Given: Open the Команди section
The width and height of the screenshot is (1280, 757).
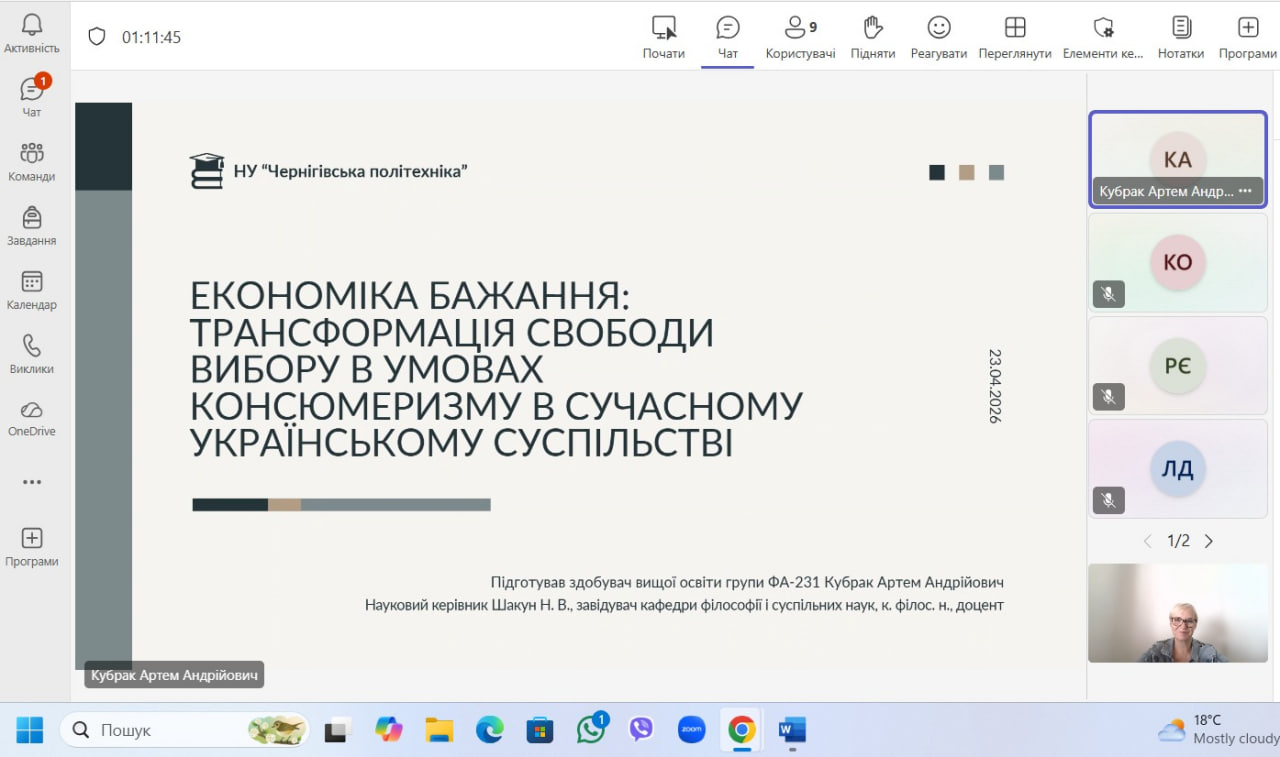Looking at the screenshot, I should [x=32, y=161].
